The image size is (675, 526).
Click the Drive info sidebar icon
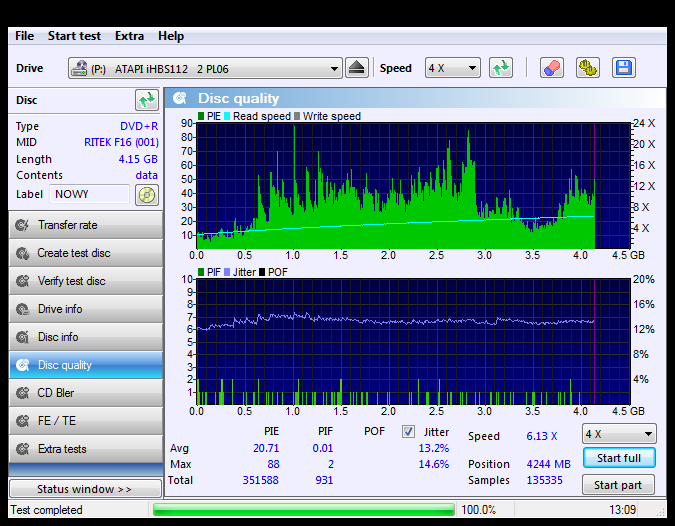tap(22, 309)
